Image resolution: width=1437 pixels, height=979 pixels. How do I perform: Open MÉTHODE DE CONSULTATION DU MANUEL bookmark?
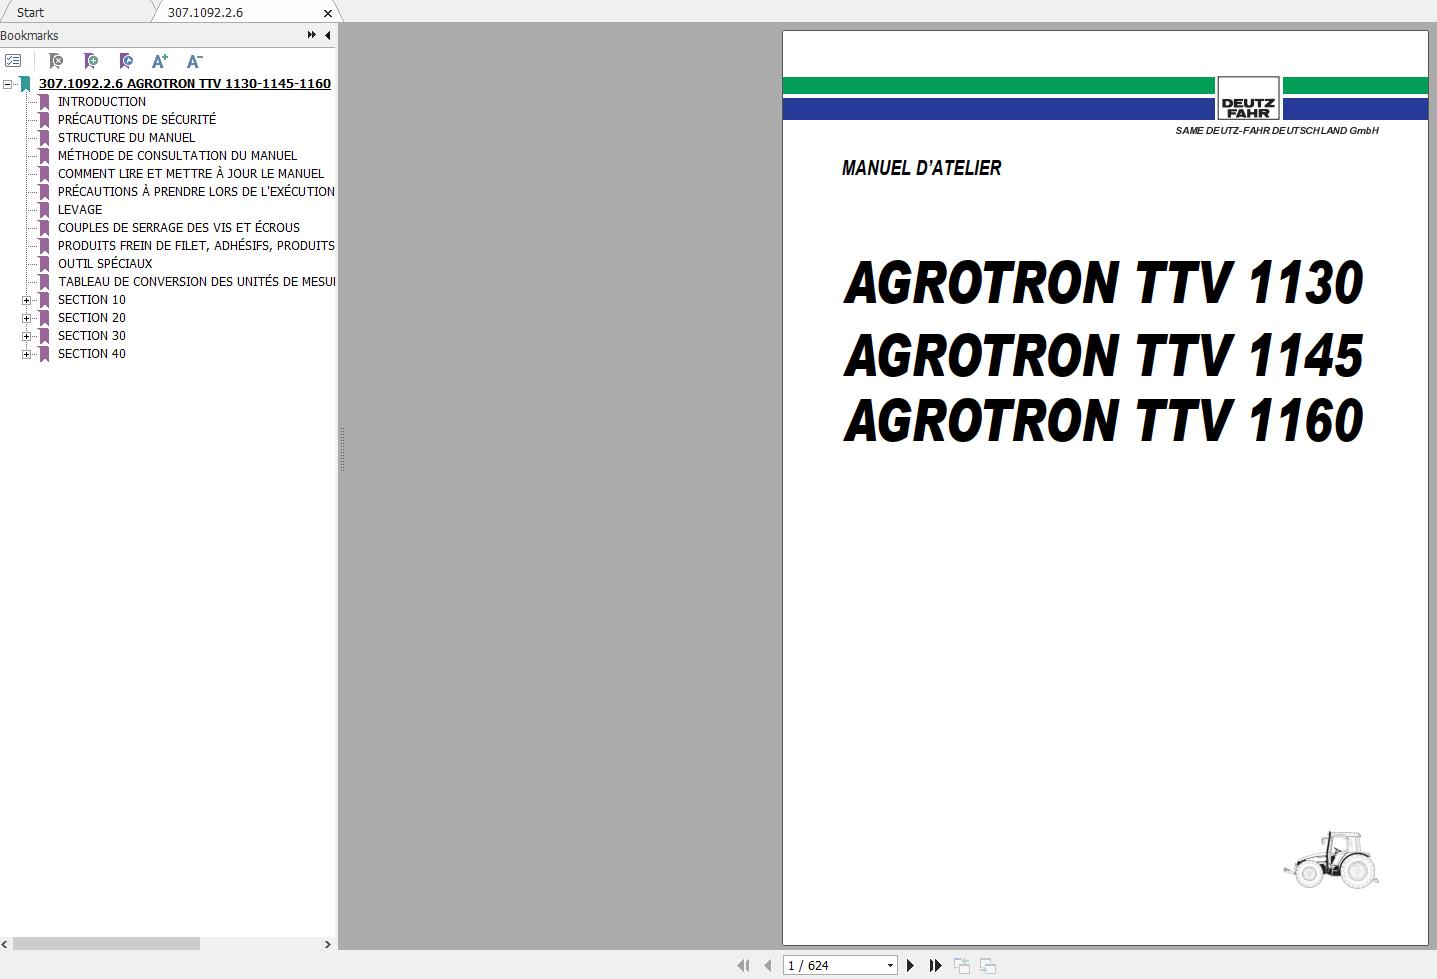click(177, 156)
